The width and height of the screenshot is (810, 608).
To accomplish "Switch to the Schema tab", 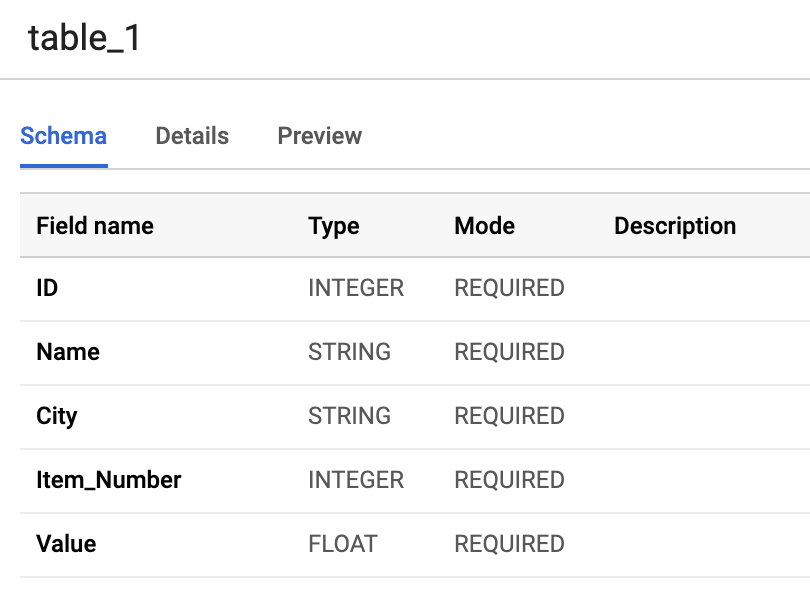I will tap(63, 136).
